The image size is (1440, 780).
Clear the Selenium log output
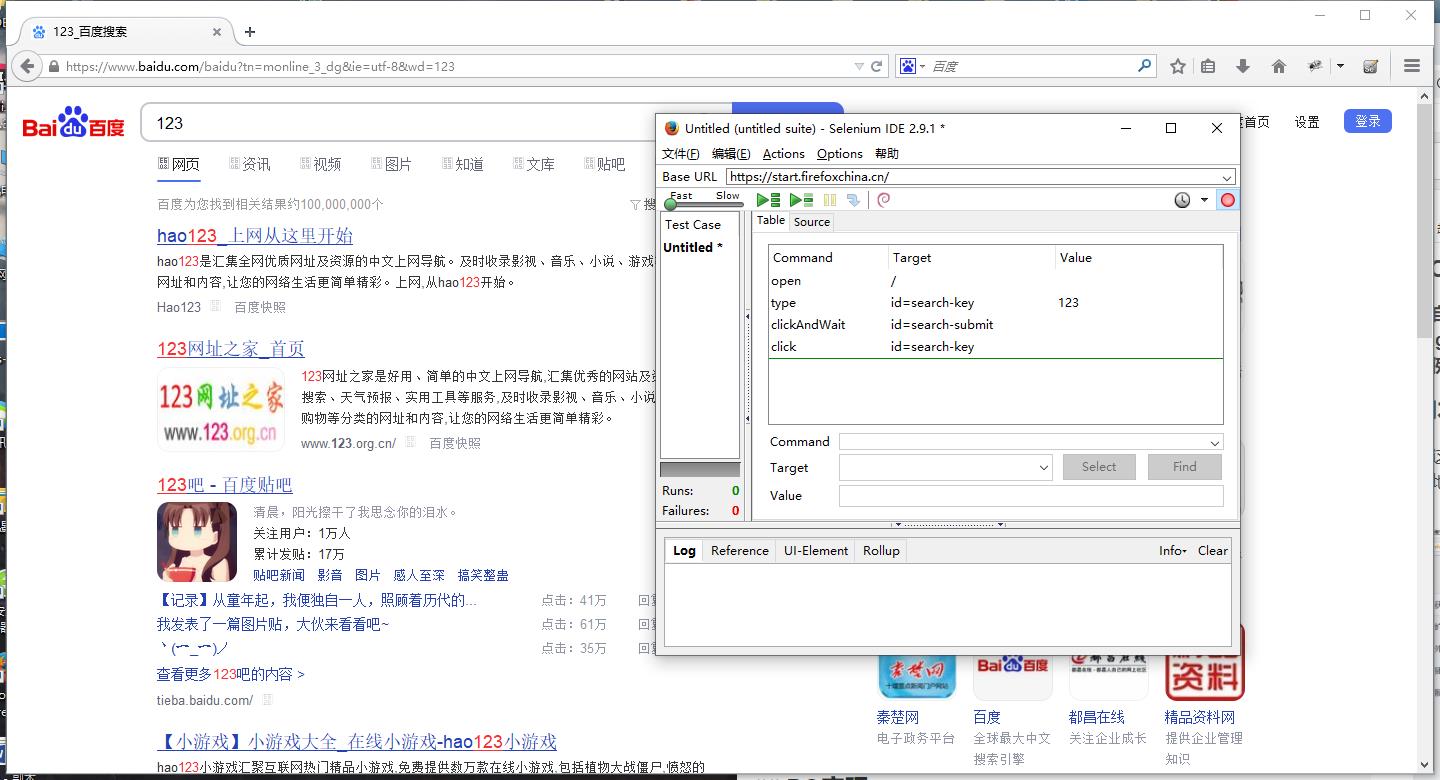coord(1213,551)
